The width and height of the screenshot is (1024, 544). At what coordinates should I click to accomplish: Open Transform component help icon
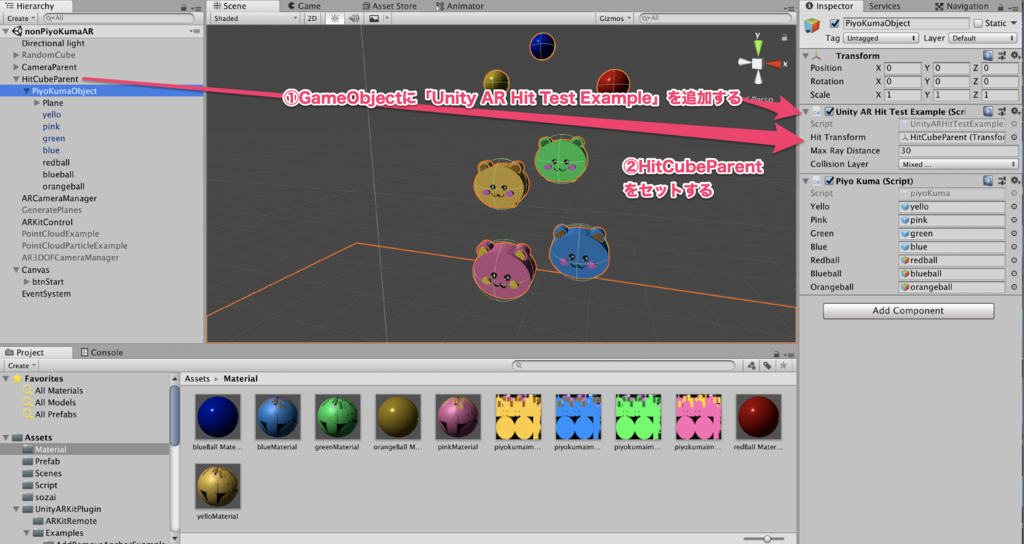[988, 56]
